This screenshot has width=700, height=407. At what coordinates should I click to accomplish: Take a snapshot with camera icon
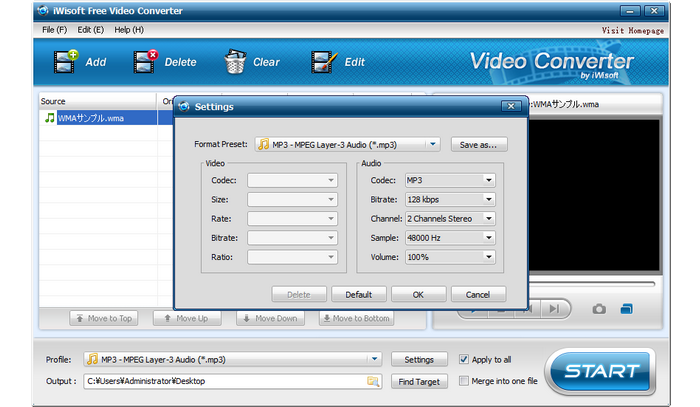pos(598,309)
